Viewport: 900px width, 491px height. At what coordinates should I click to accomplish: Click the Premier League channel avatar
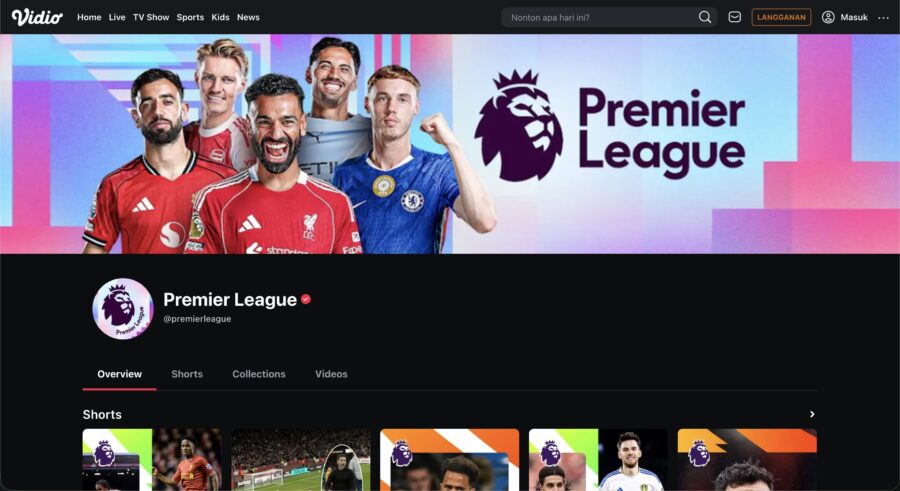[123, 308]
